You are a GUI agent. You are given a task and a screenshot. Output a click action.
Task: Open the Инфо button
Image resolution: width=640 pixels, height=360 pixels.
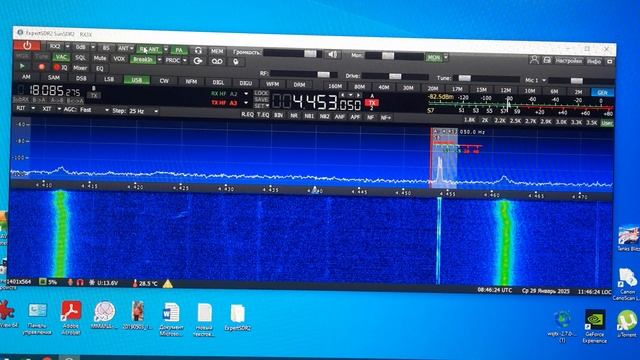[594, 61]
